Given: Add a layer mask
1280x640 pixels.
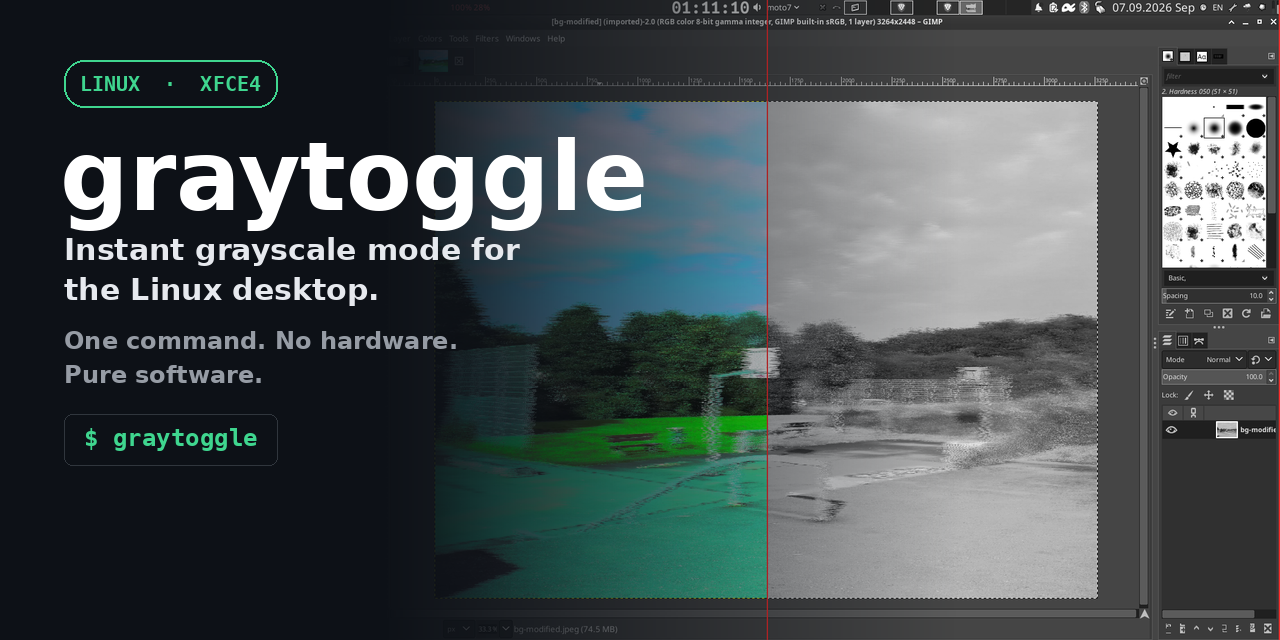Looking at the screenshot, I should pos(1252,628).
